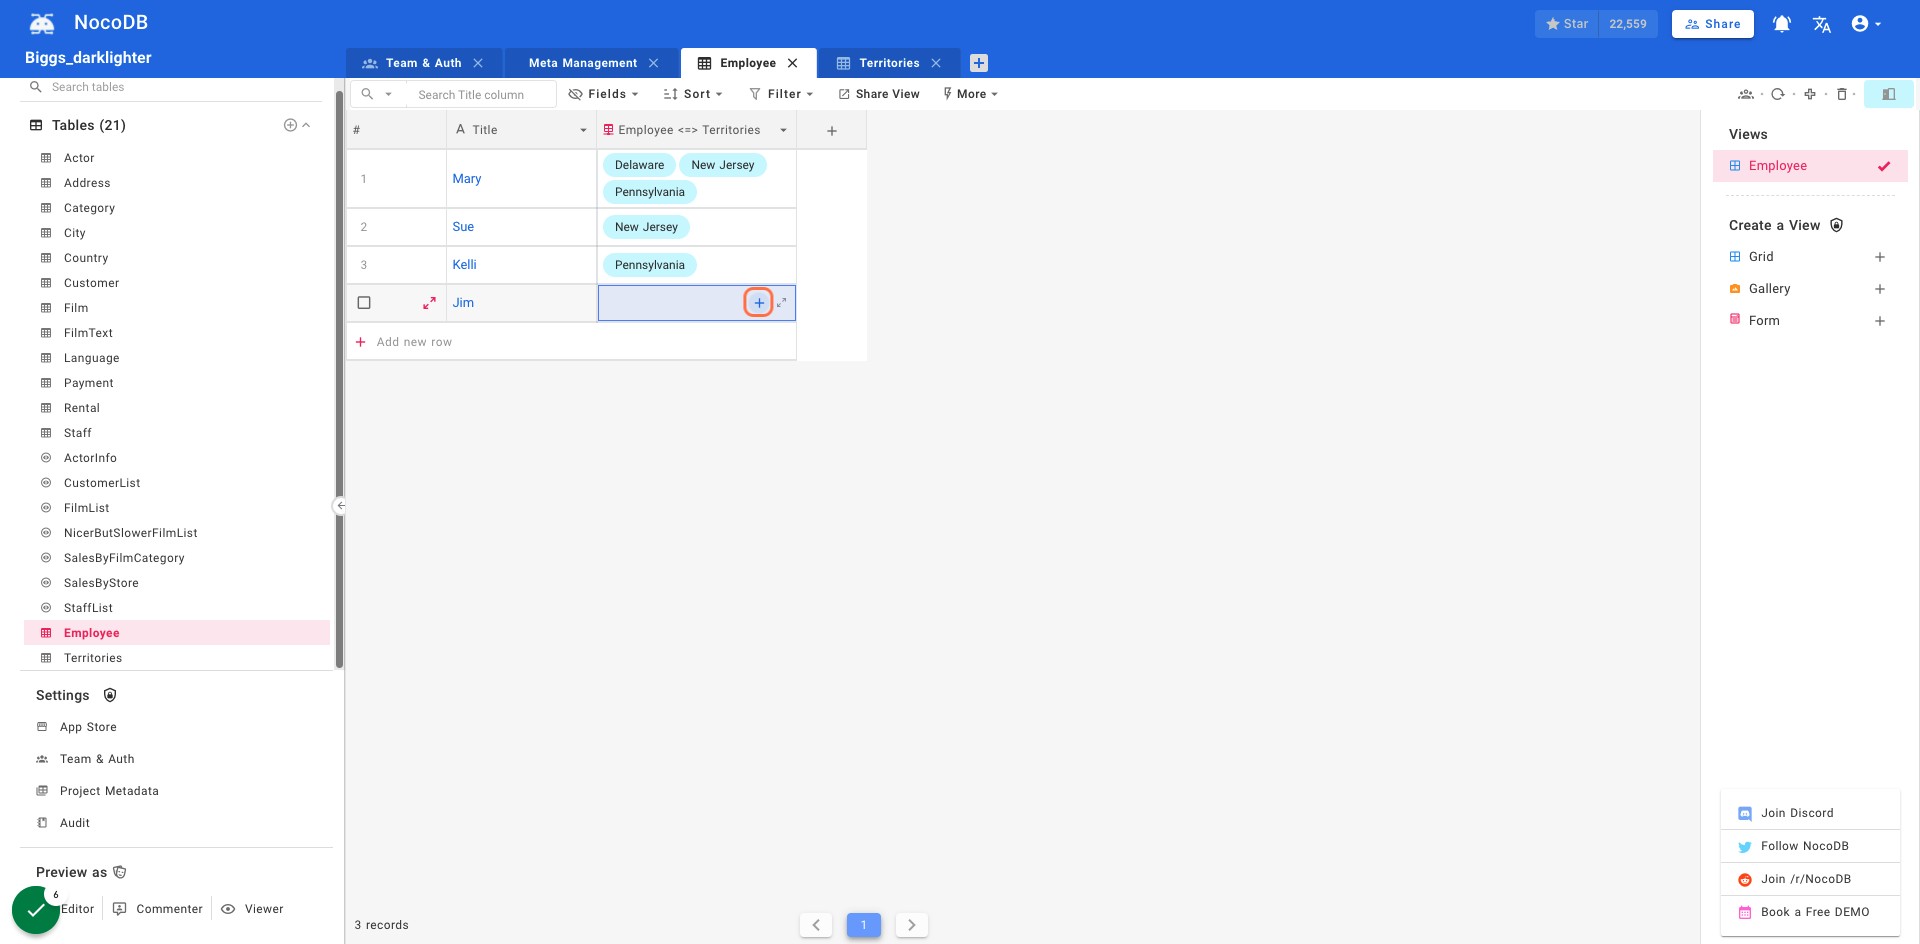Click the Search tables input field
The image size is (1920, 944).
tap(180, 87)
